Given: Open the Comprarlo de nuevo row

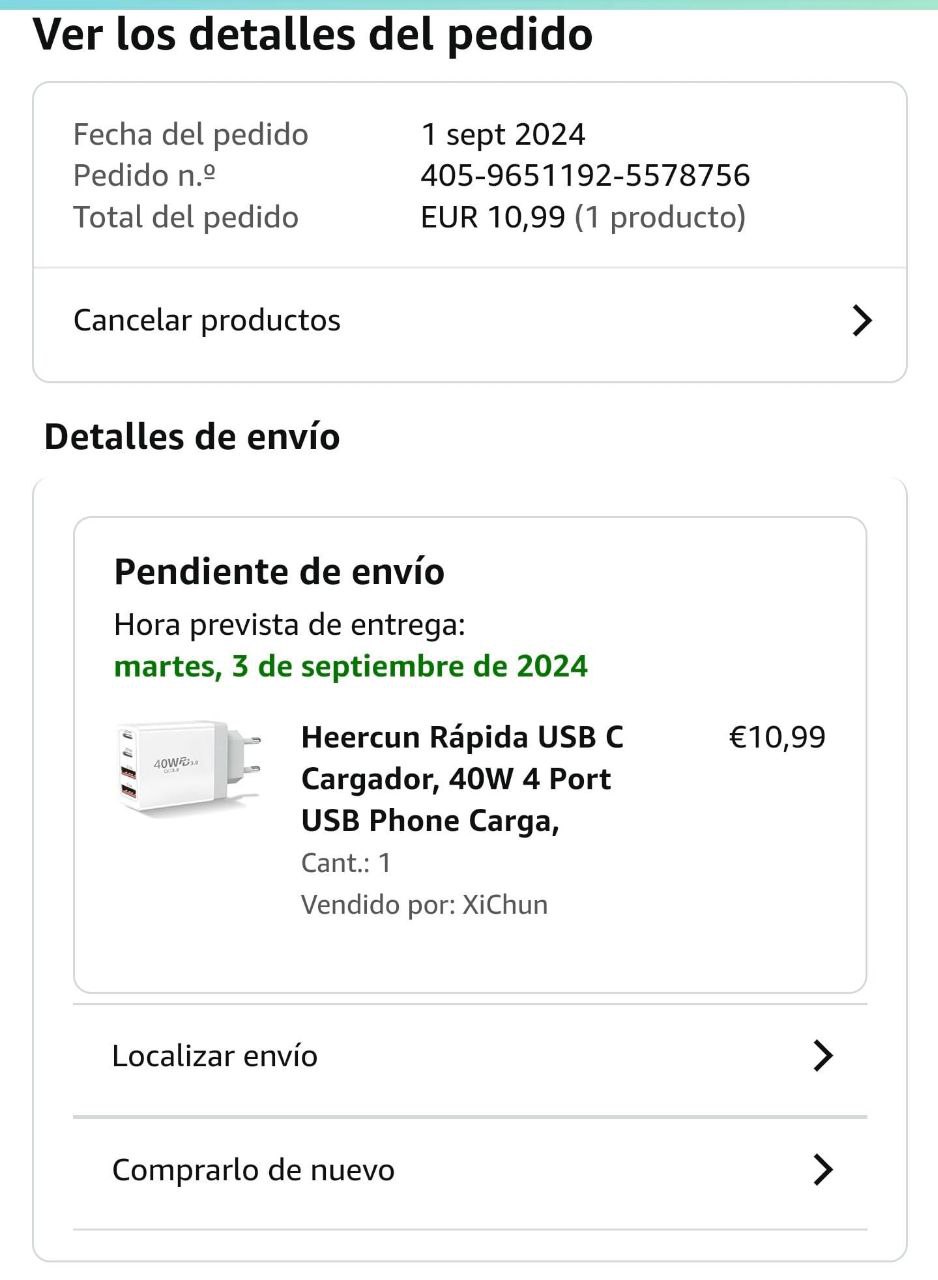Looking at the screenshot, I should (x=470, y=1170).
